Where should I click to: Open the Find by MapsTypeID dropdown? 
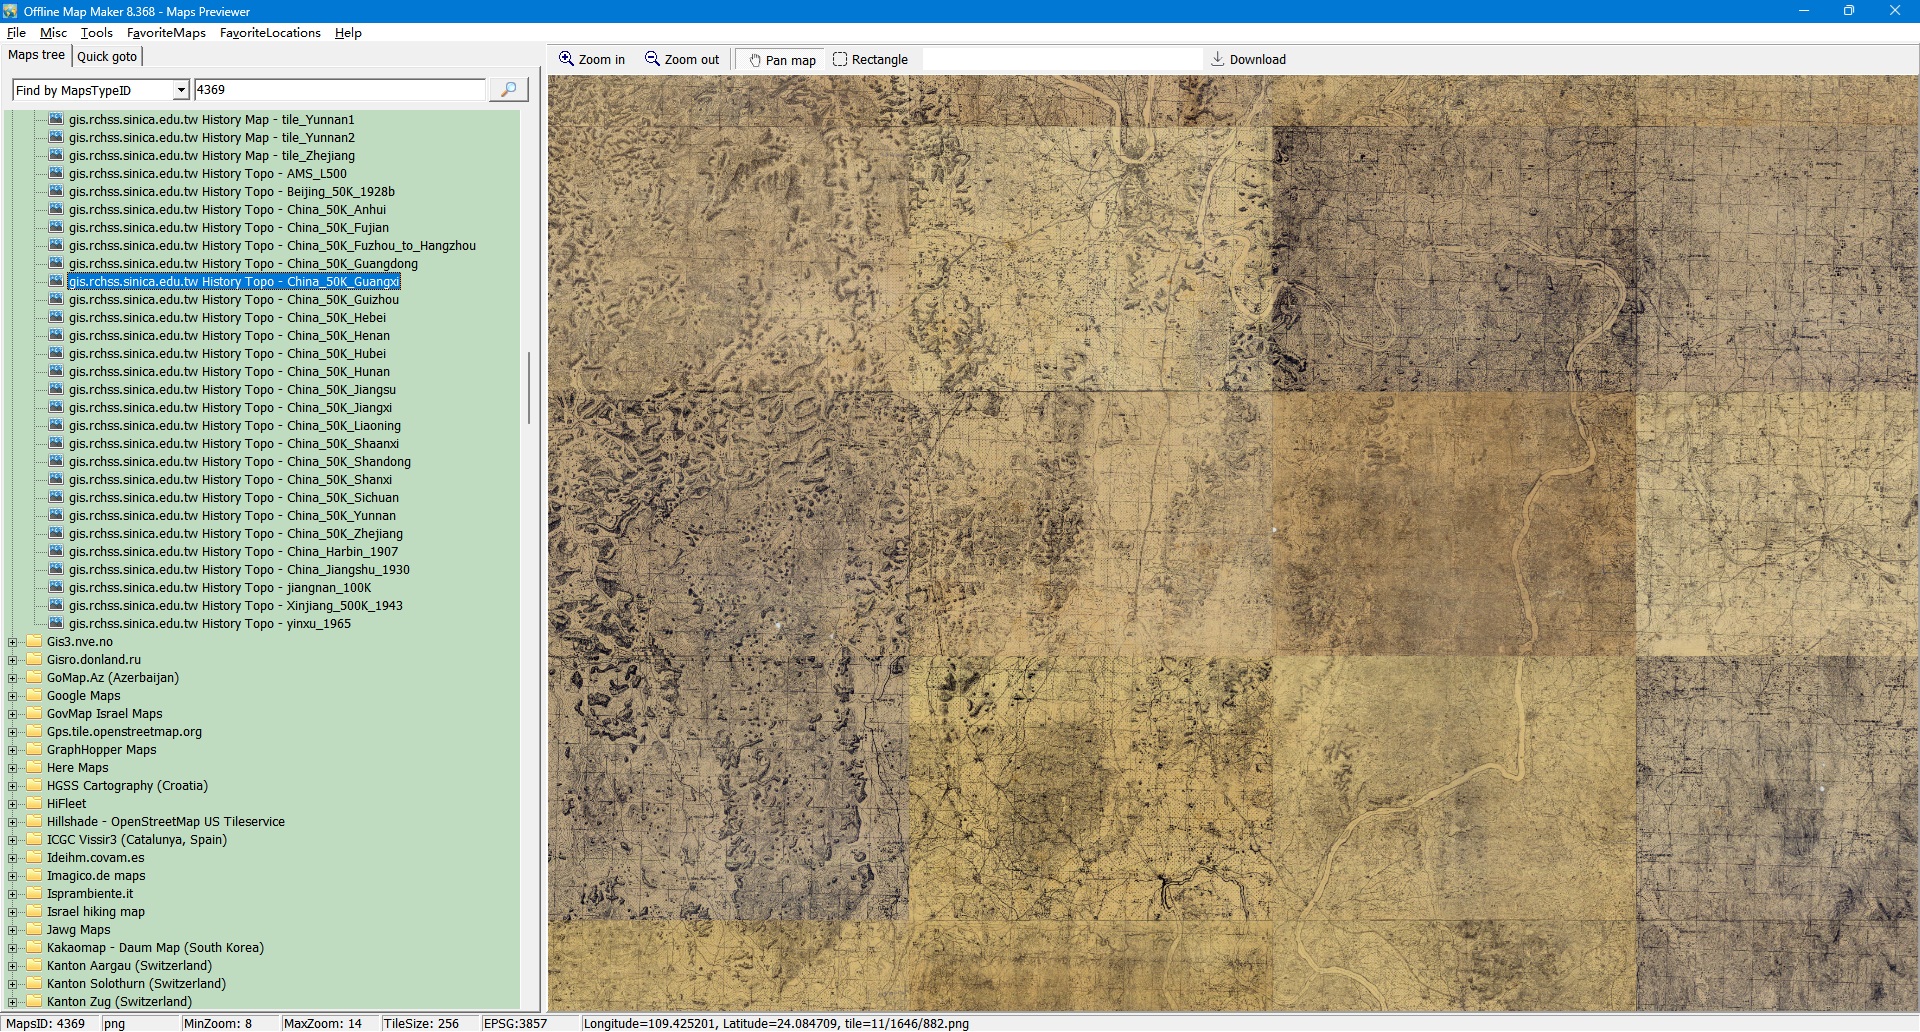pyautogui.click(x=181, y=90)
